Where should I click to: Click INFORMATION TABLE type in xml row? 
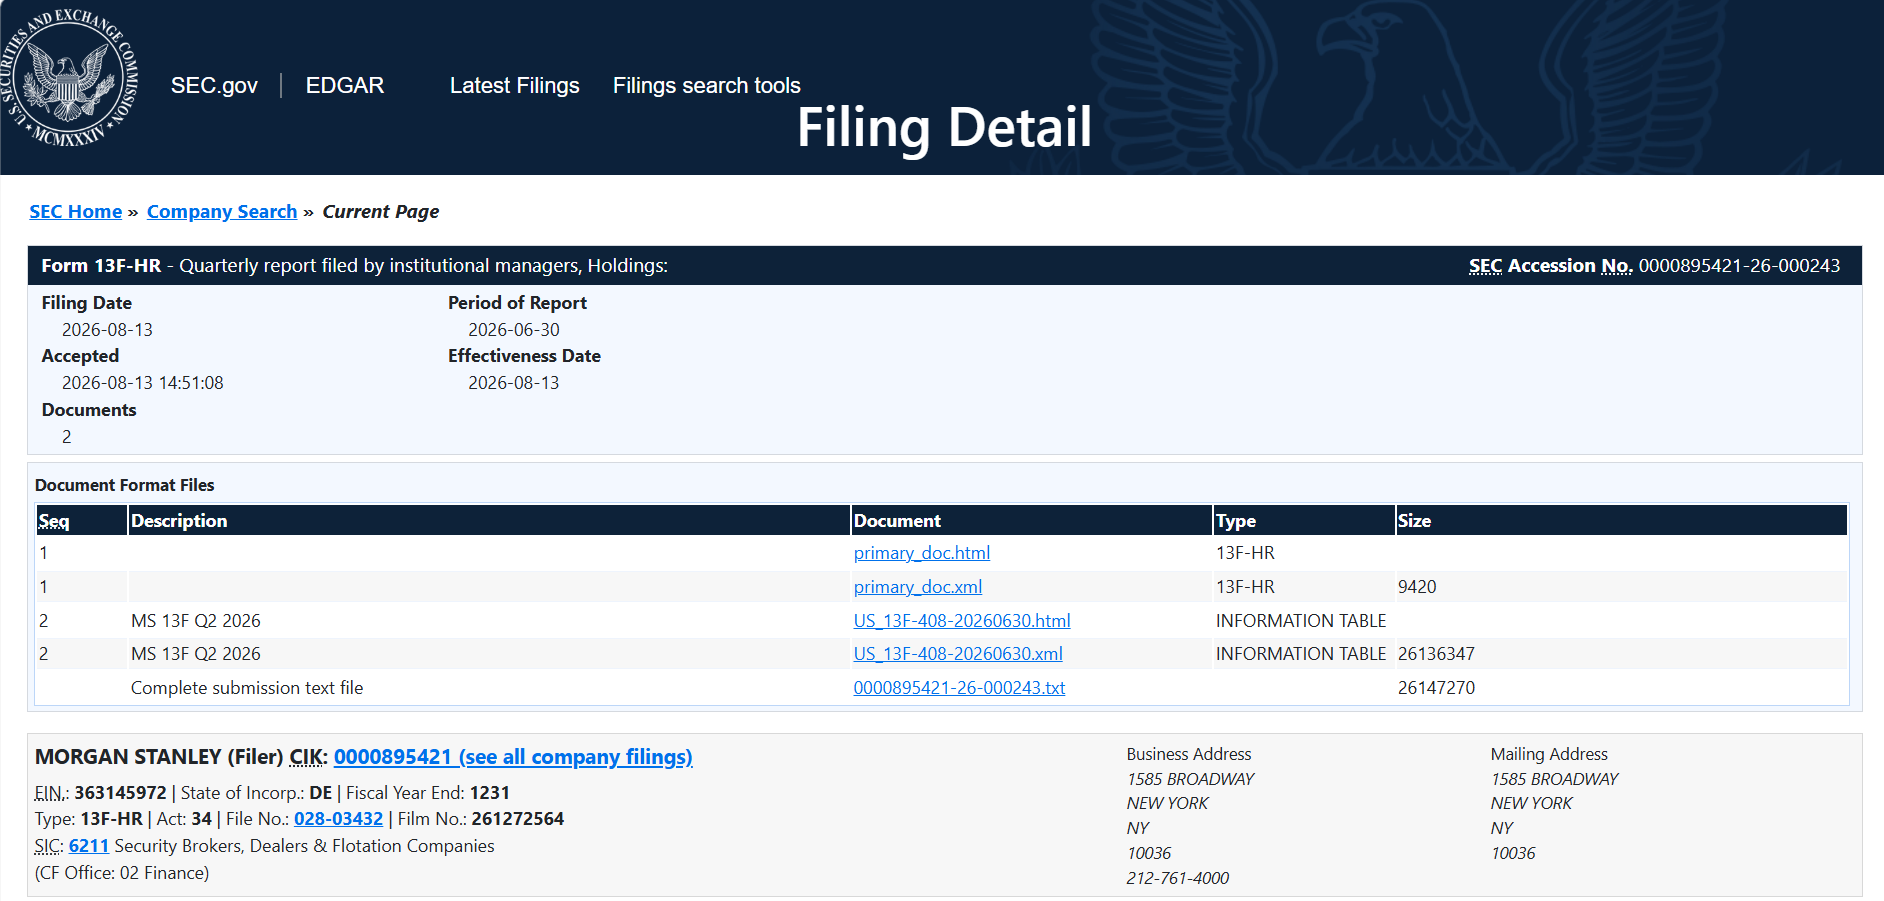1301,654
